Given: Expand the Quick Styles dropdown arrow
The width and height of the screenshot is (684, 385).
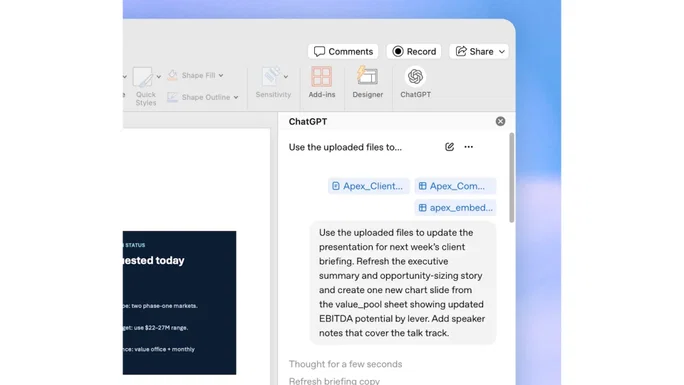Looking at the screenshot, I should click(x=159, y=77).
